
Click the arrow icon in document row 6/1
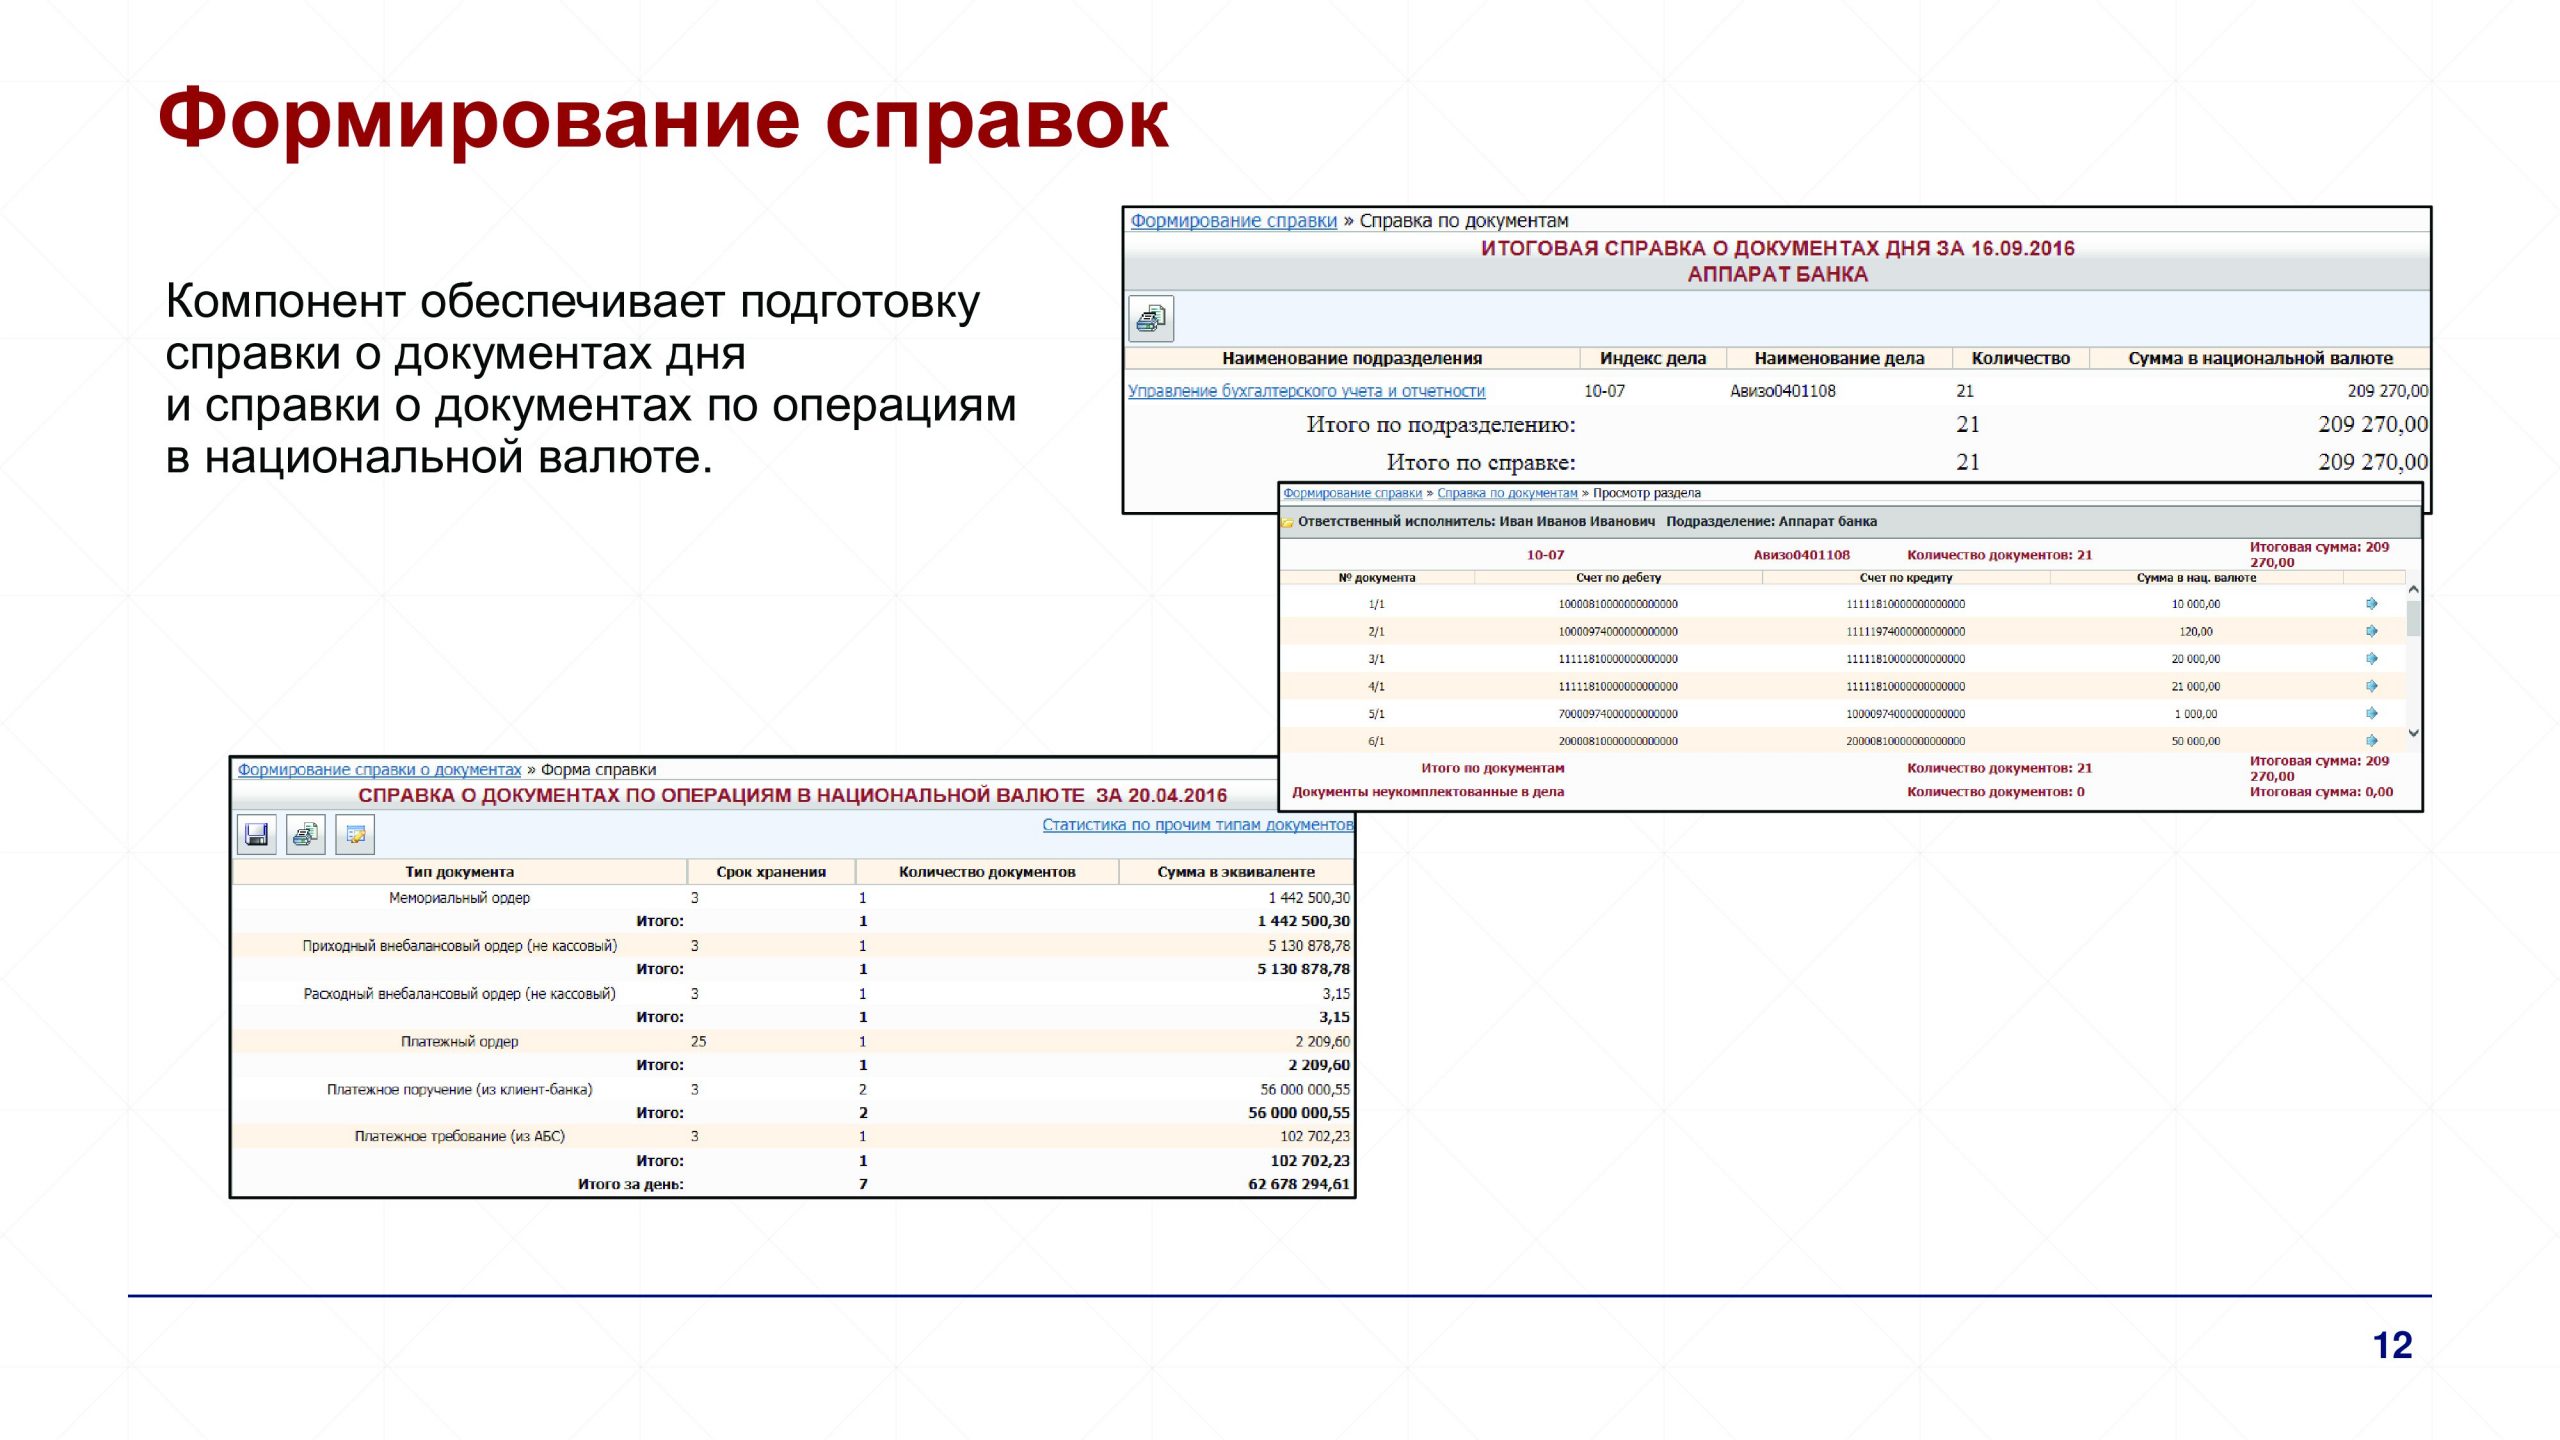pos(2371,741)
